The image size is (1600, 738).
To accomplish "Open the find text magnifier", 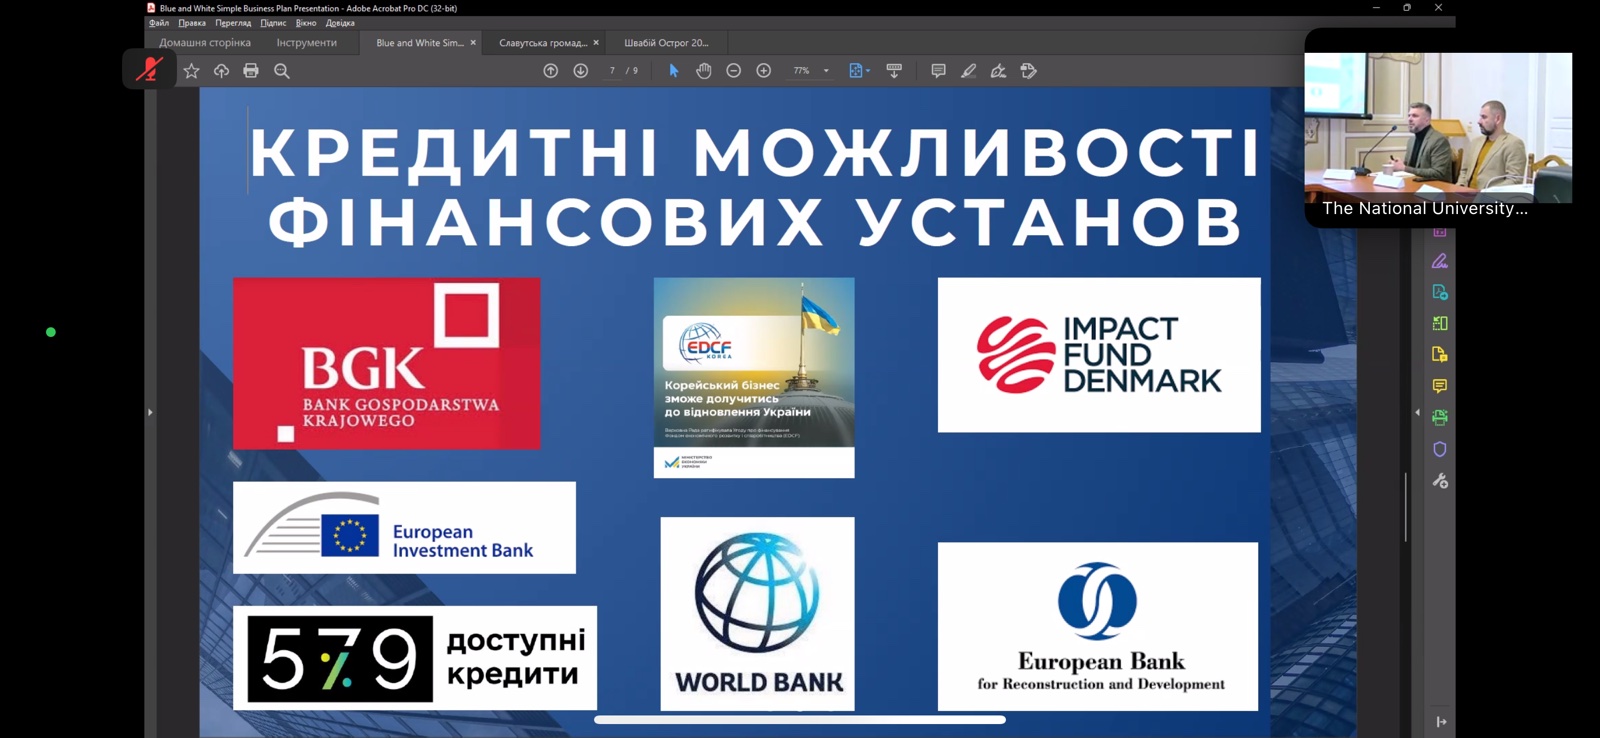I will (282, 71).
